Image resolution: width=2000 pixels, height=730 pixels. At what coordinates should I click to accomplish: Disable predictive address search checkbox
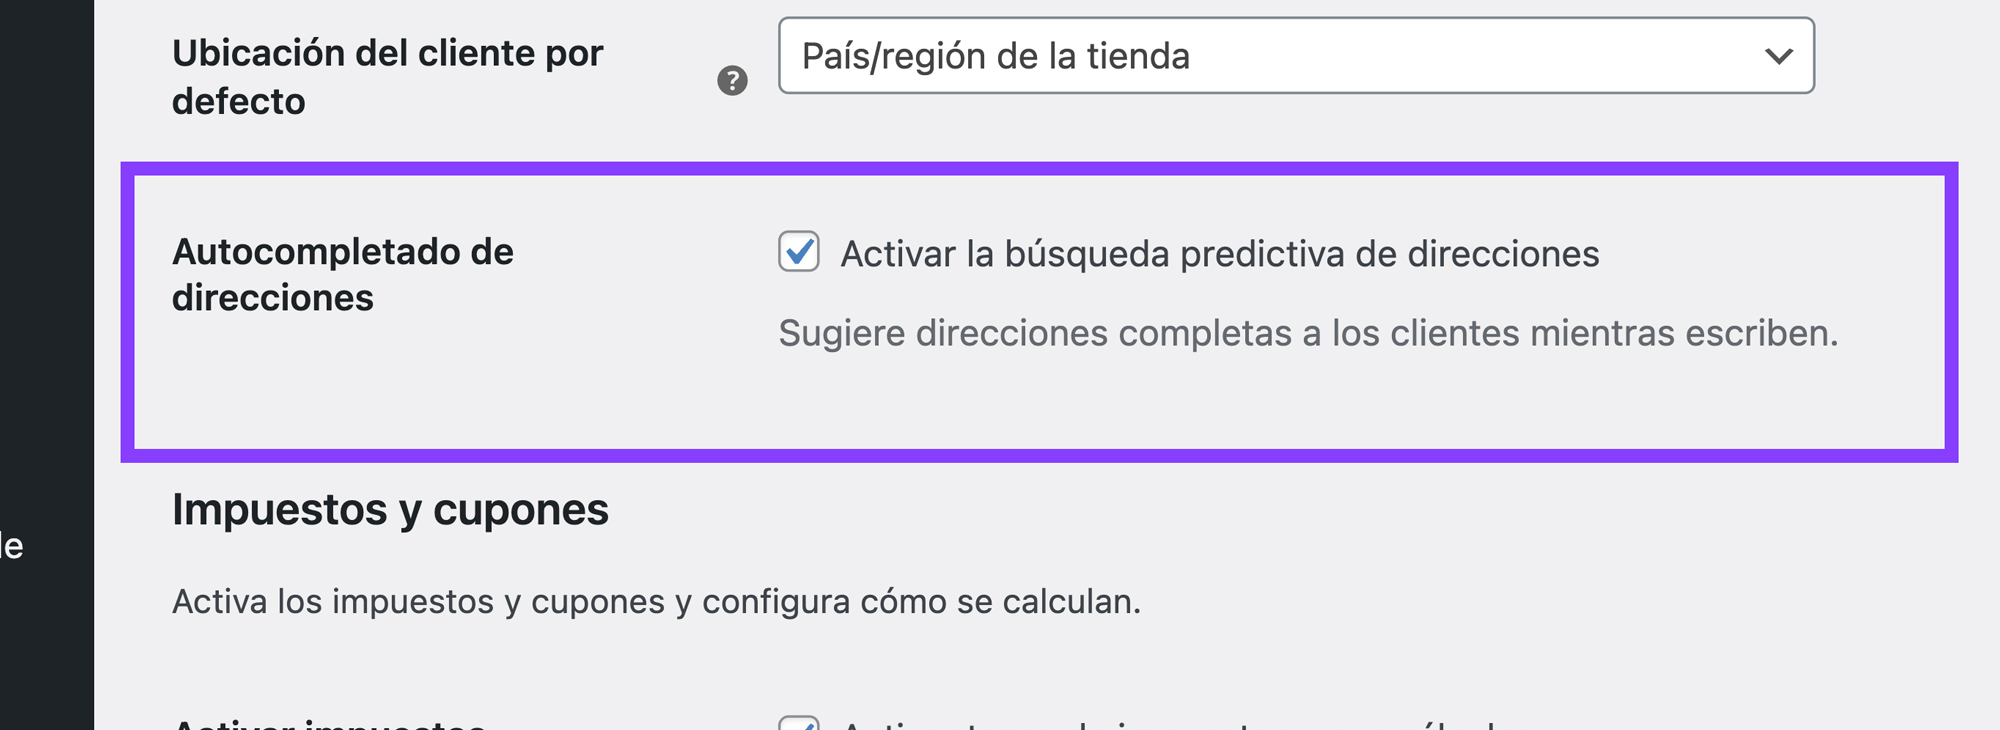click(x=799, y=251)
